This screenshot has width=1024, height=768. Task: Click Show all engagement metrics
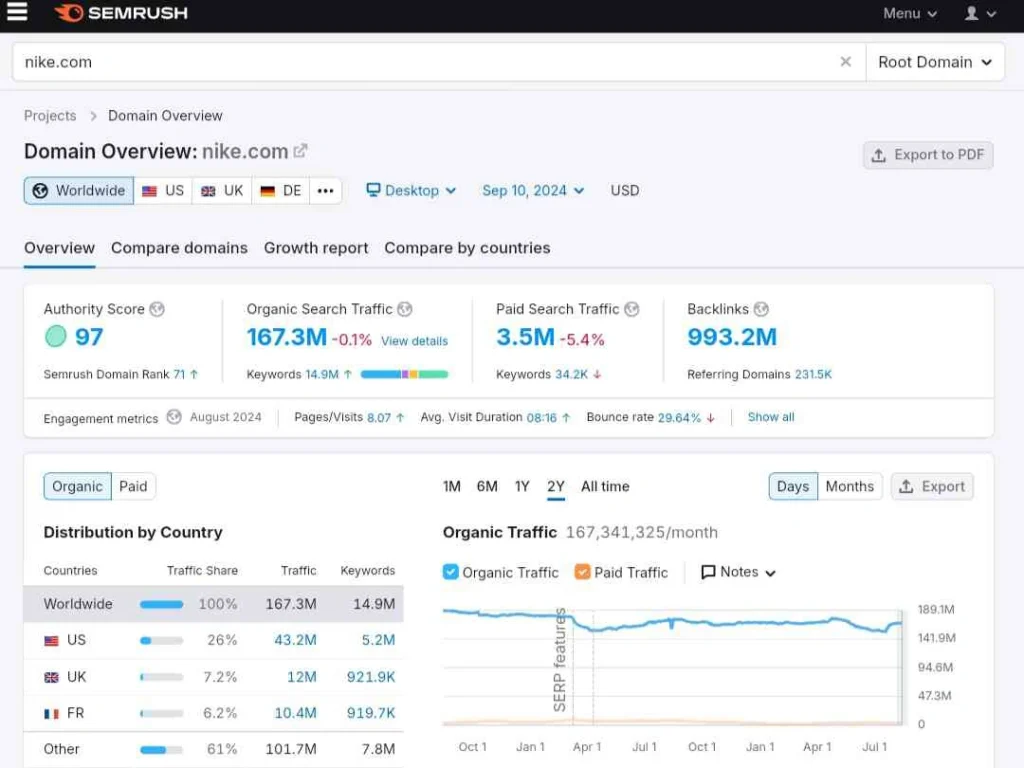click(771, 417)
